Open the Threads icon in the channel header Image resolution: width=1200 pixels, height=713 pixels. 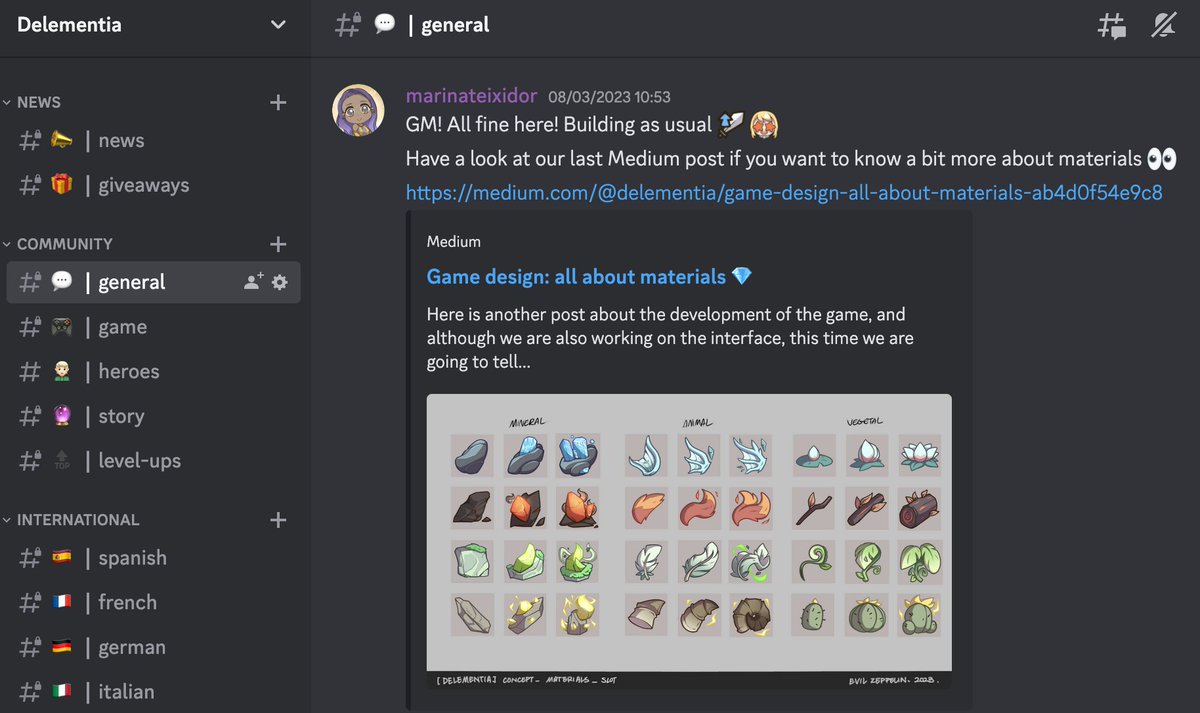pyautogui.click(x=1112, y=27)
